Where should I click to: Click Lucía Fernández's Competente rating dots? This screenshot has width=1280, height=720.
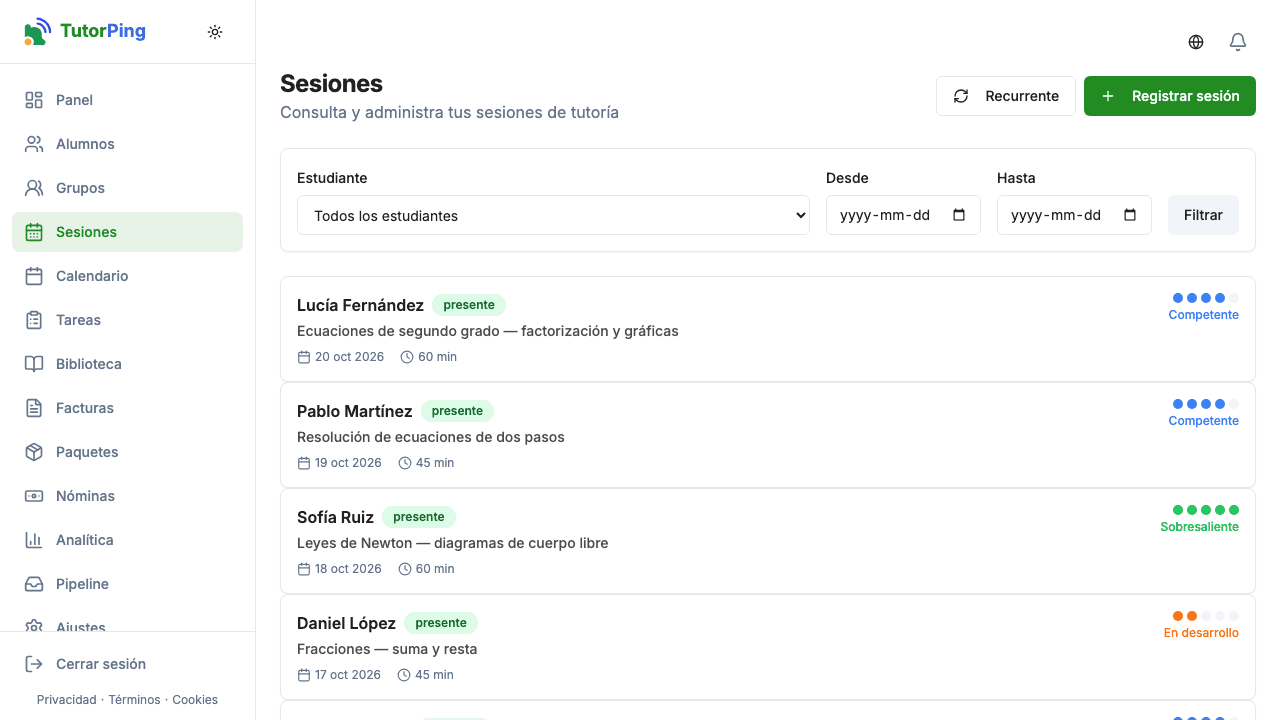point(1206,298)
